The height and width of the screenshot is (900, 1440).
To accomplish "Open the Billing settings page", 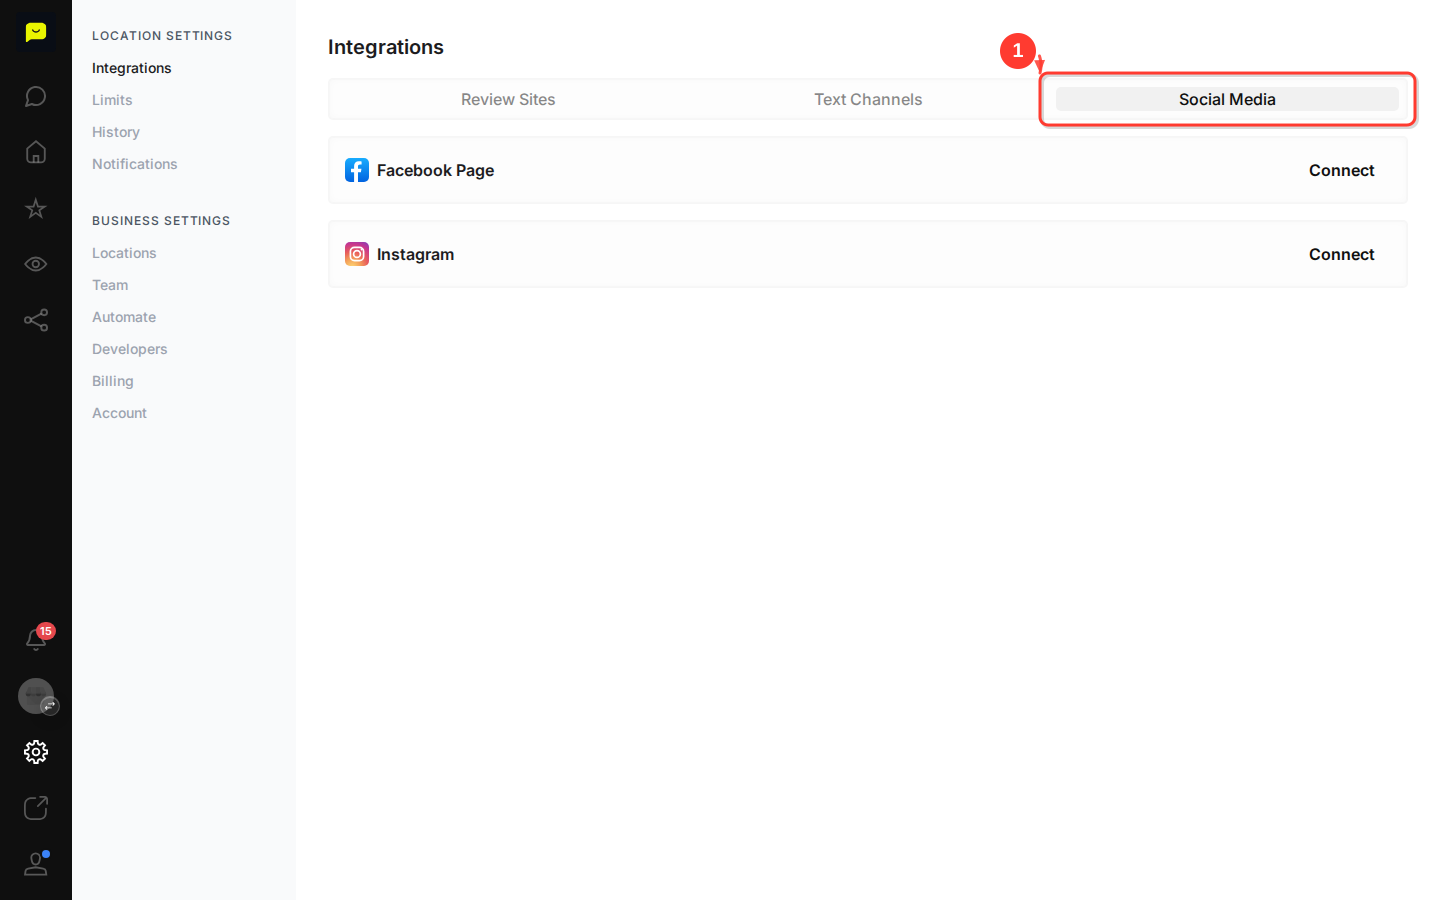I will (113, 381).
